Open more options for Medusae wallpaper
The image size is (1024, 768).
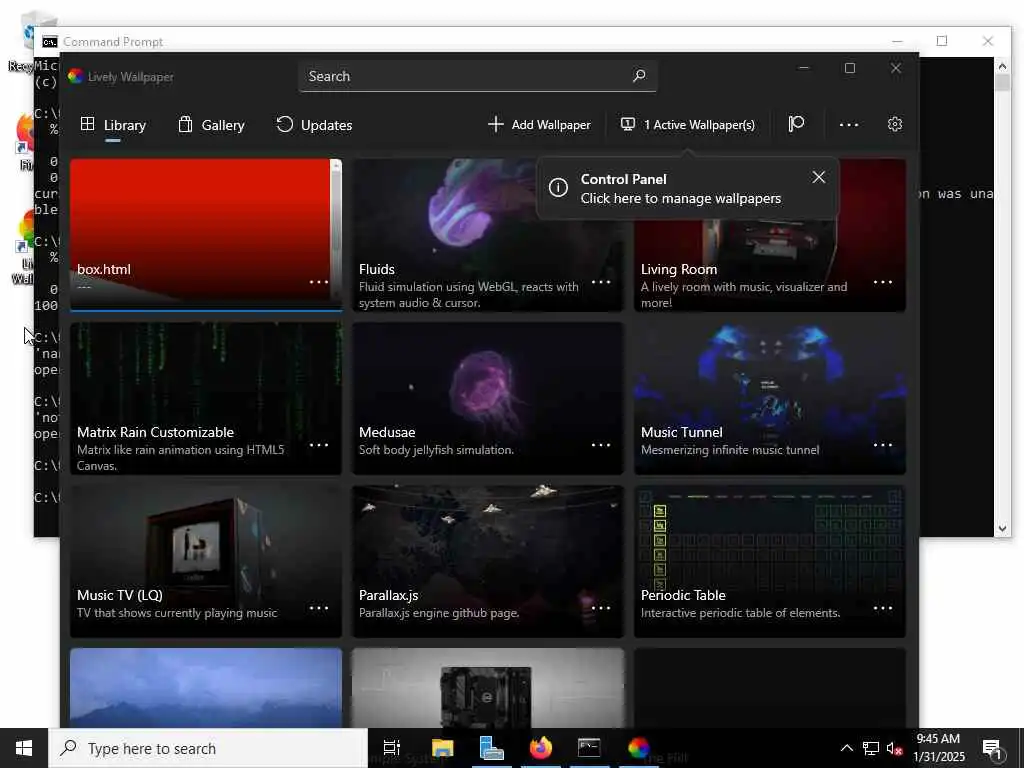(601, 445)
